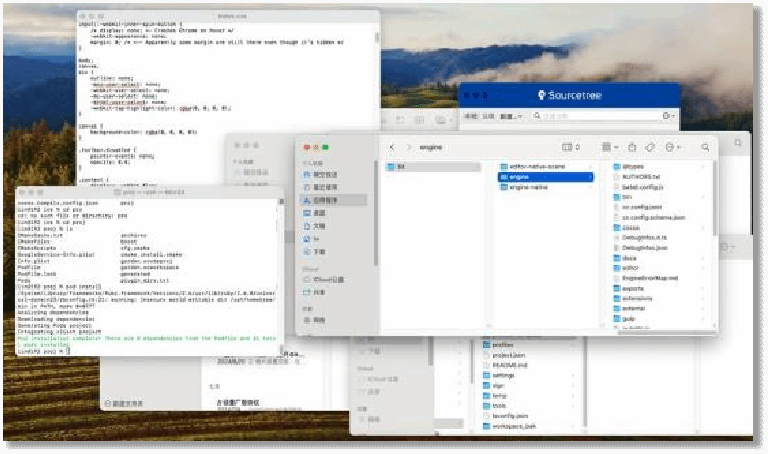Screen dimensions: 768x454
Task: Open the Finder group-by dropdown
Action: 608,147
